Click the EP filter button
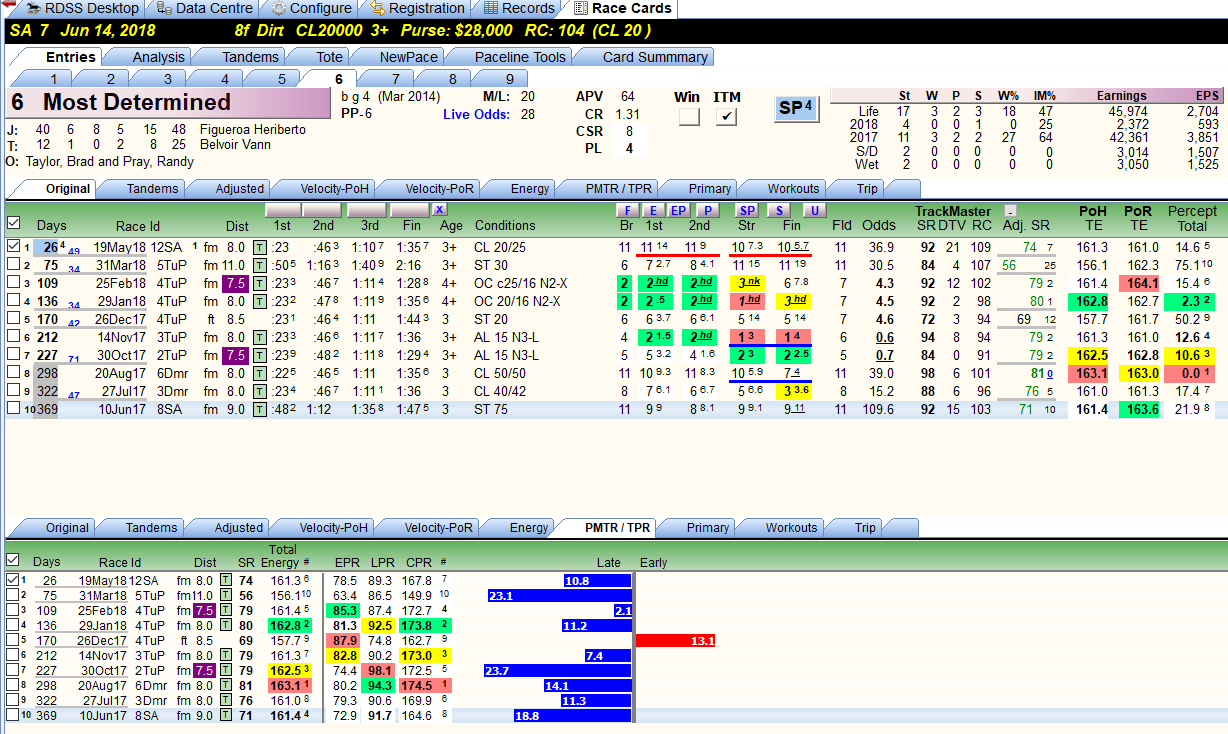Screen dimensions: 1228x734 click(679, 210)
